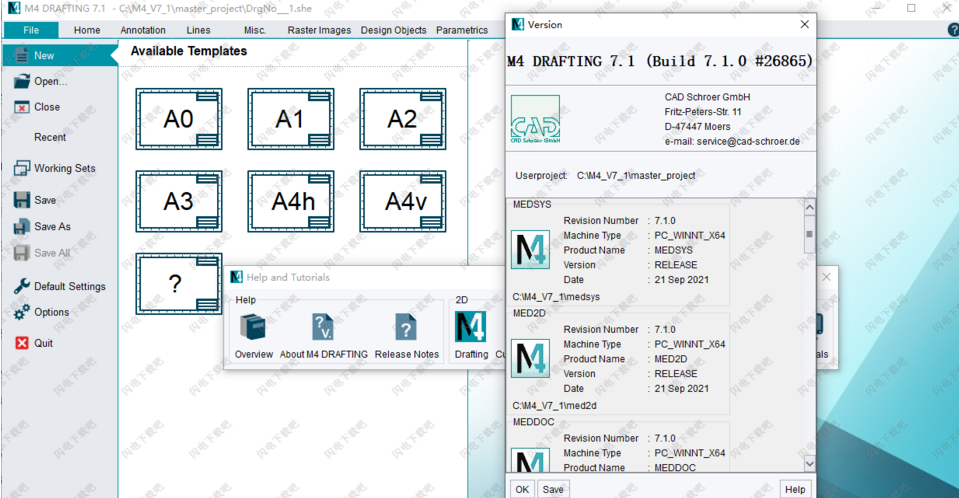Open the Design Objects tab

click(393, 30)
